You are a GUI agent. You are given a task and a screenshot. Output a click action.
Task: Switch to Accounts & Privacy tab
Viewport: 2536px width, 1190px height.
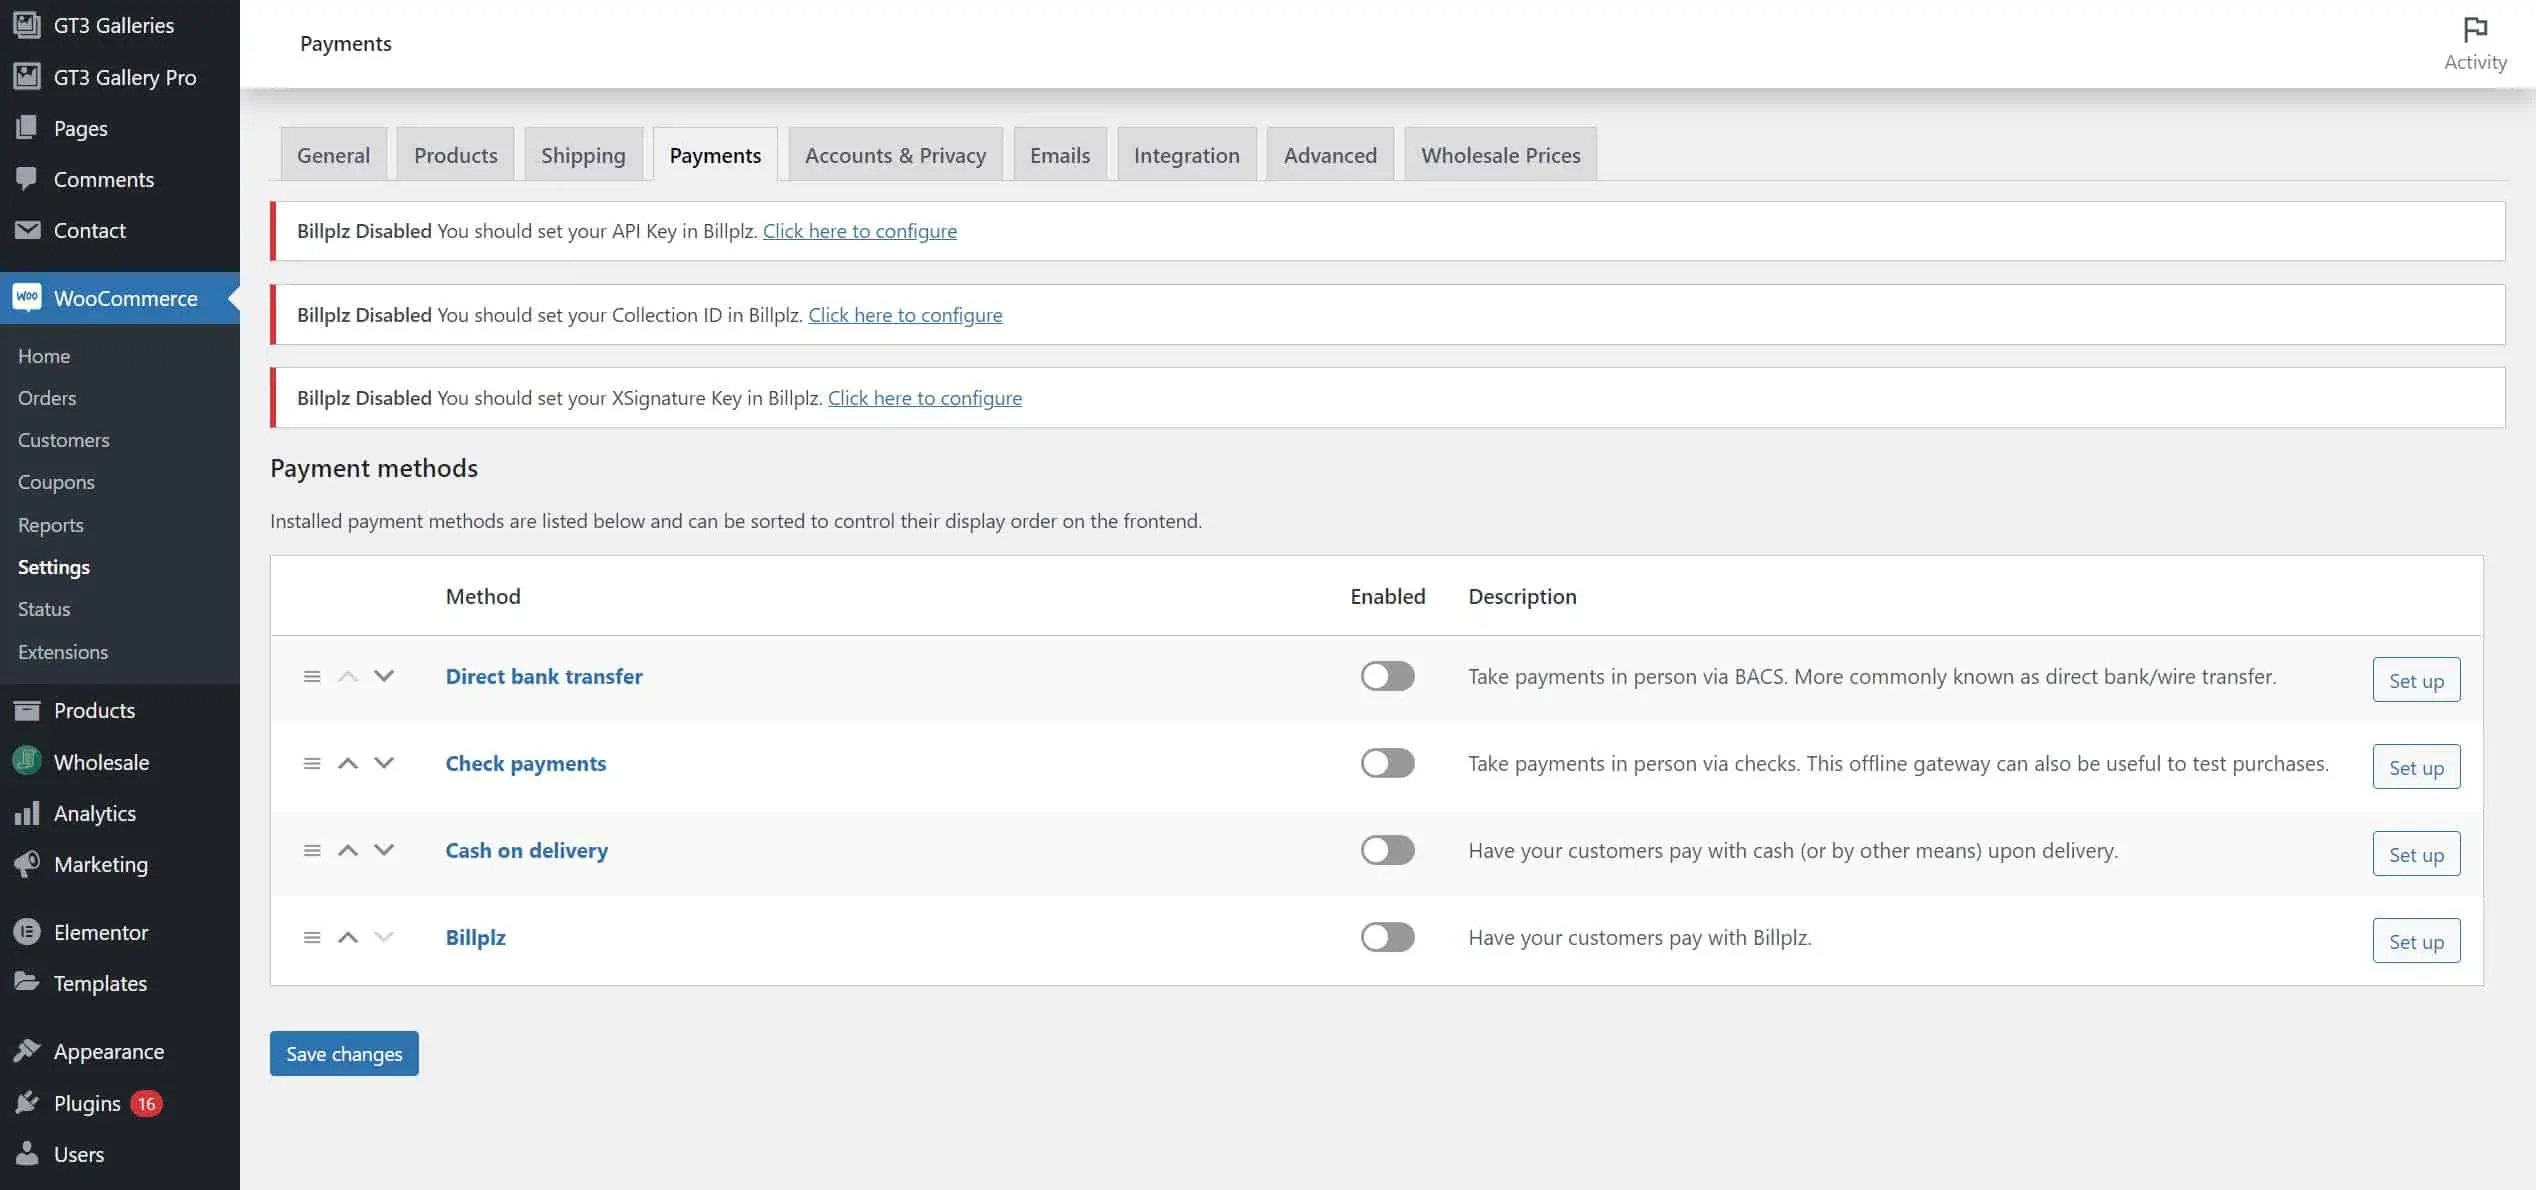(895, 155)
